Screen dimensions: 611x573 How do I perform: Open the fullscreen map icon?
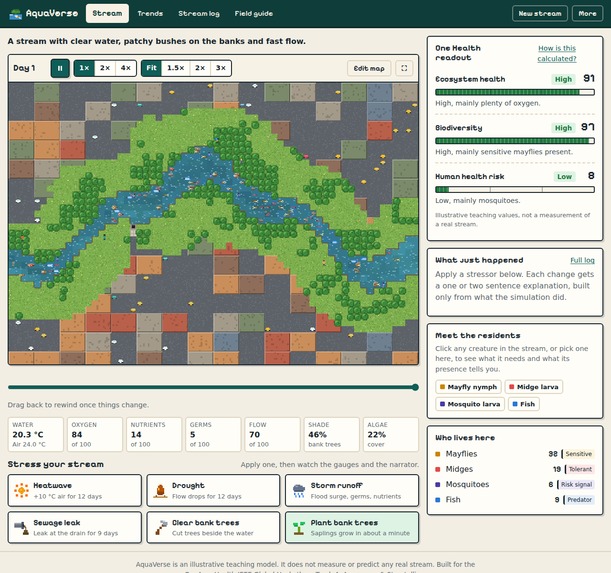click(x=404, y=68)
